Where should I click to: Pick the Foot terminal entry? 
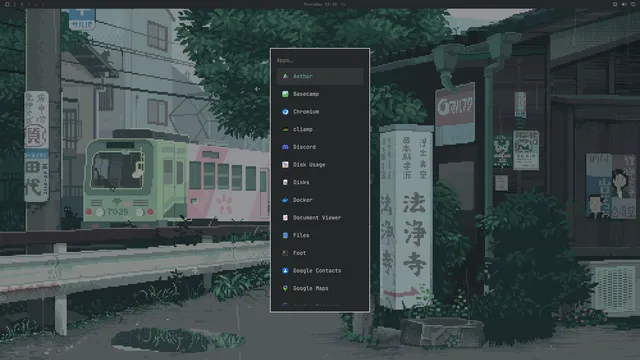320,253
